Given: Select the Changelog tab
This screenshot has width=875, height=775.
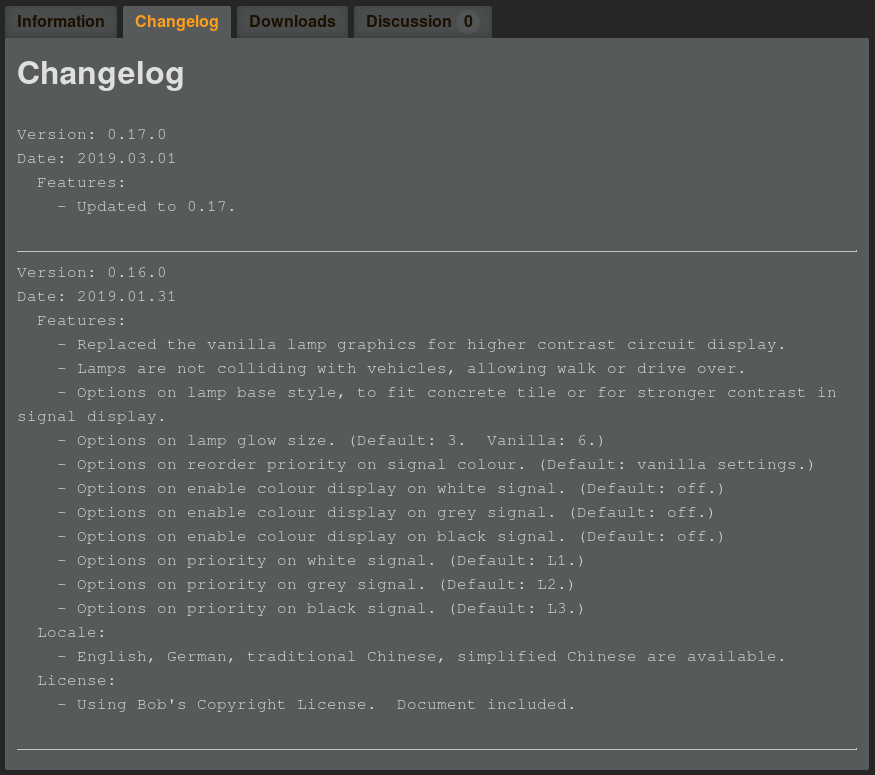Looking at the screenshot, I should pyautogui.click(x=176, y=22).
